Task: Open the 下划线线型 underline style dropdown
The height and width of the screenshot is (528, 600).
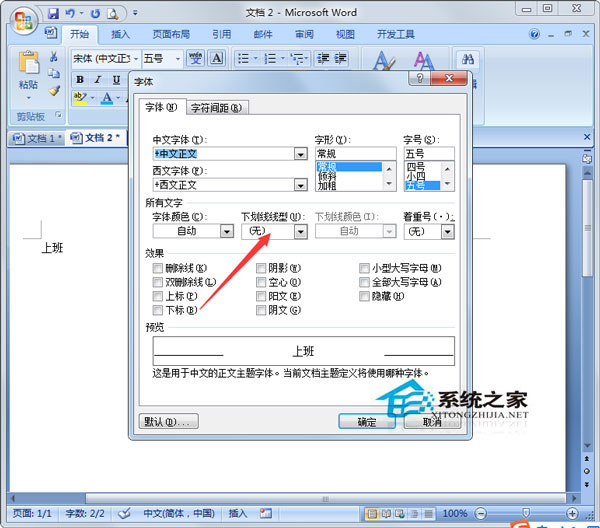Action: (x=300, y=231)
